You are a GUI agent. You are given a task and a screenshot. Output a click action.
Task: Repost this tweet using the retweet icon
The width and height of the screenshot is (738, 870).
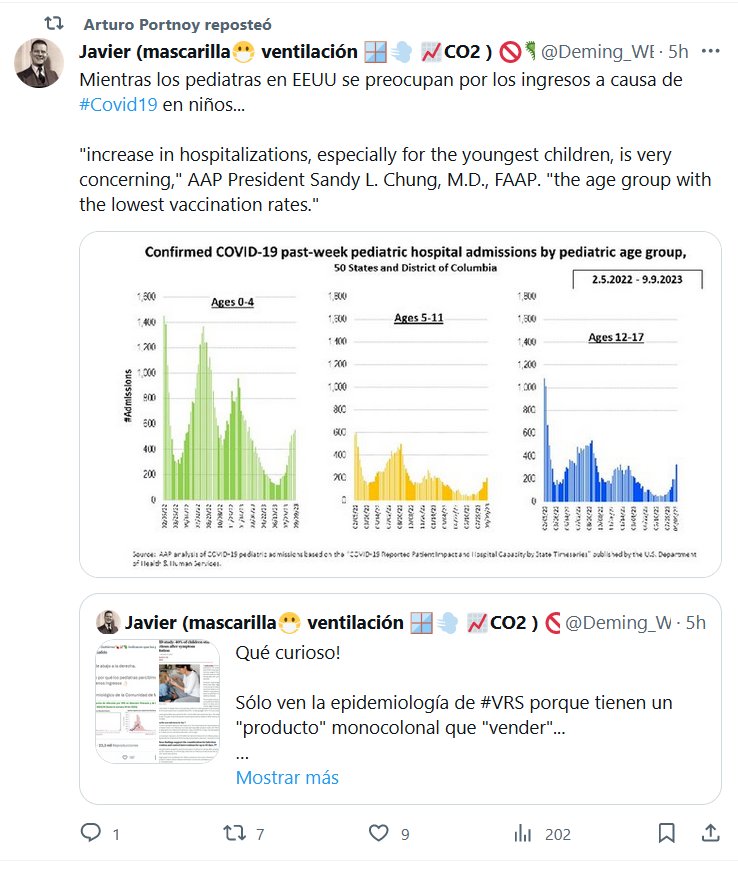233,833
